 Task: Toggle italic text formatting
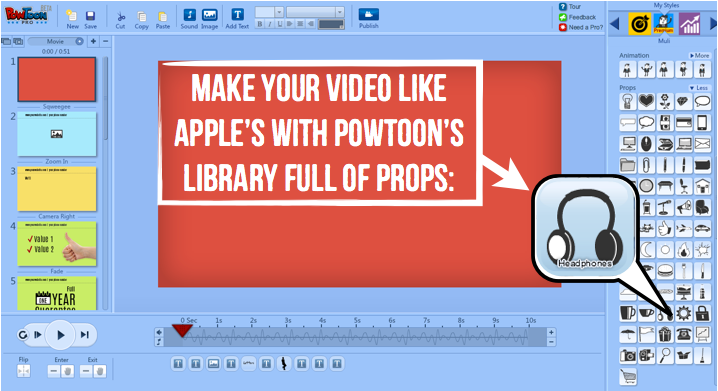point(270,24)
